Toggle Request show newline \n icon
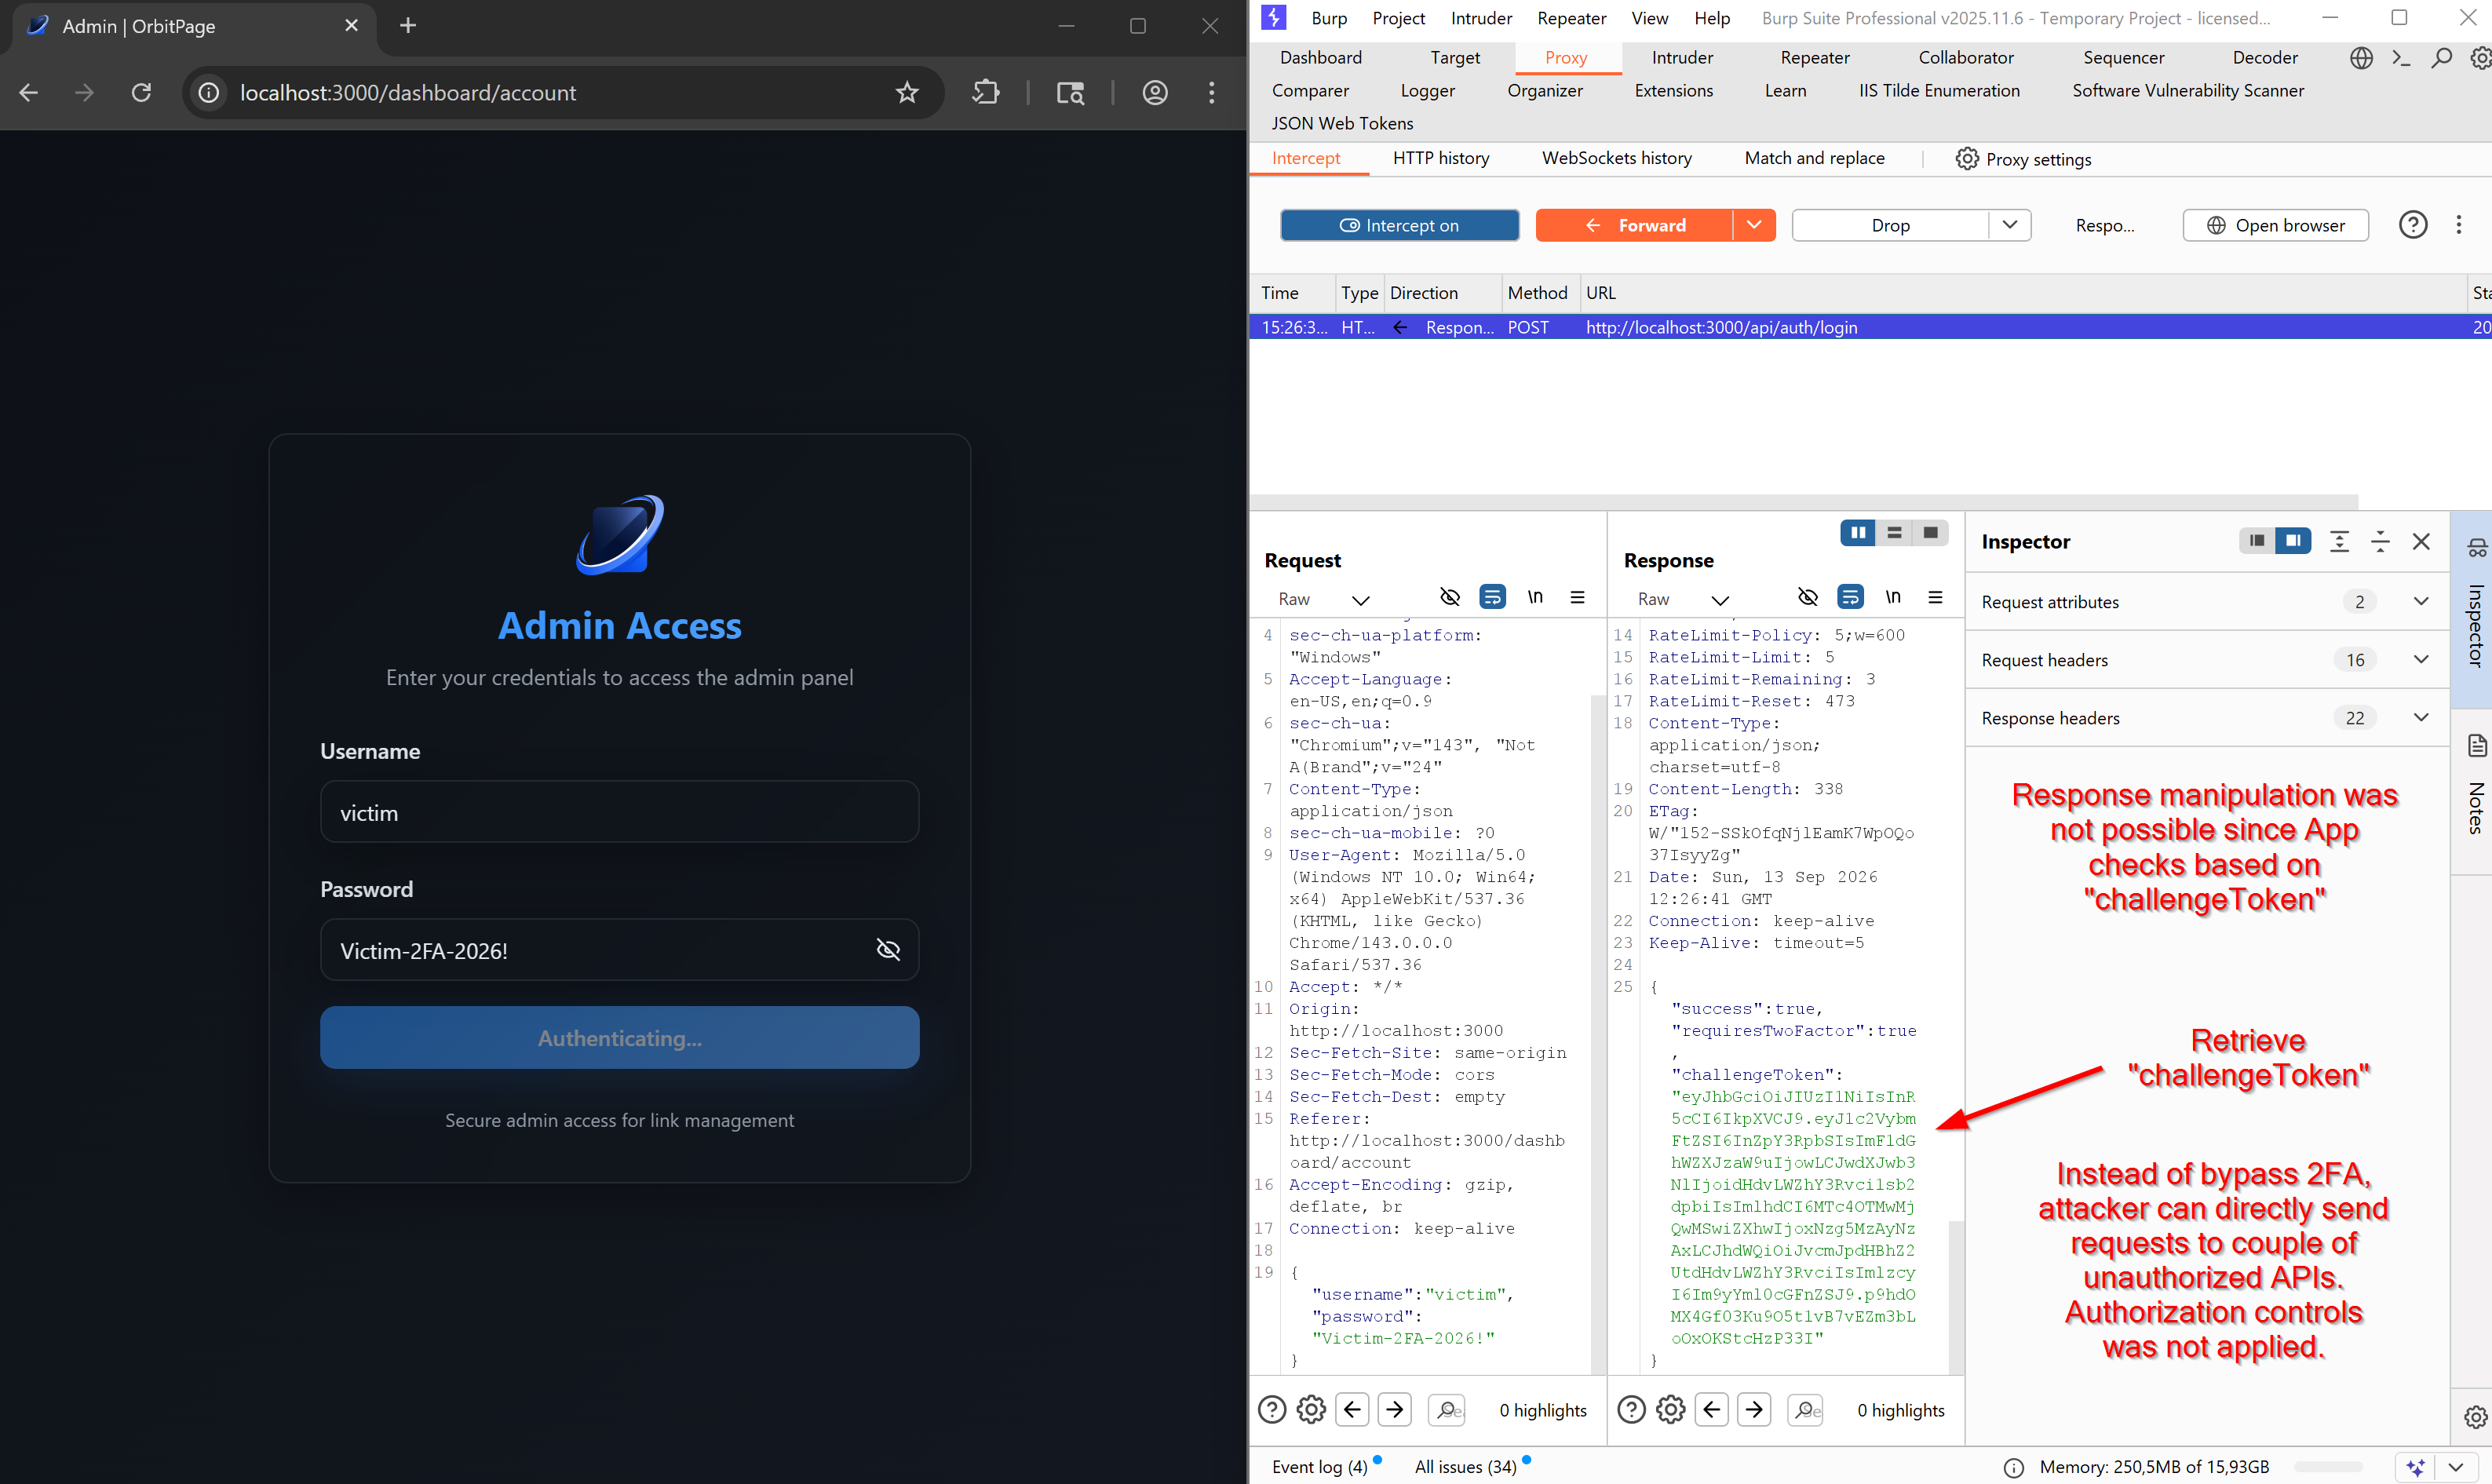 (1535, 597)
